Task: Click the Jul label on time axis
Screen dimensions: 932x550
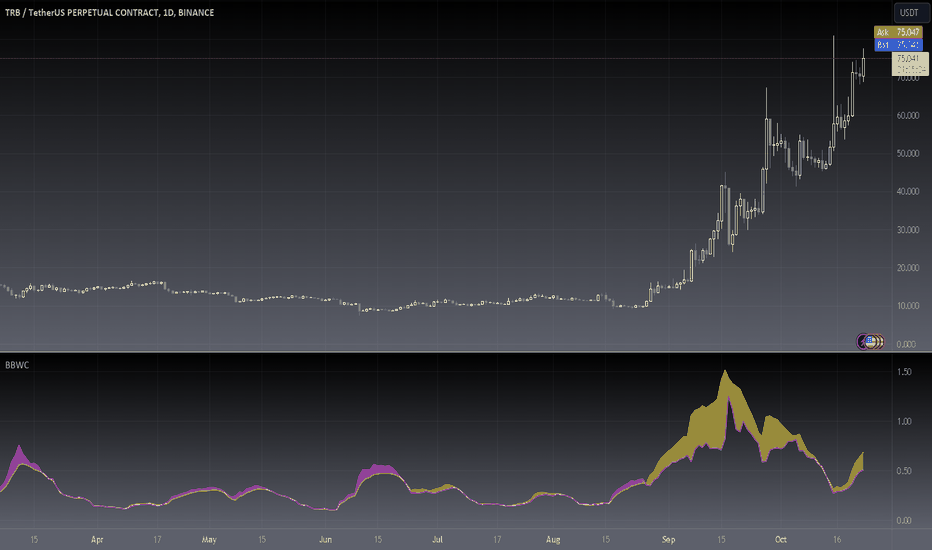Action: pyautogui.click(x=437, y=539)
